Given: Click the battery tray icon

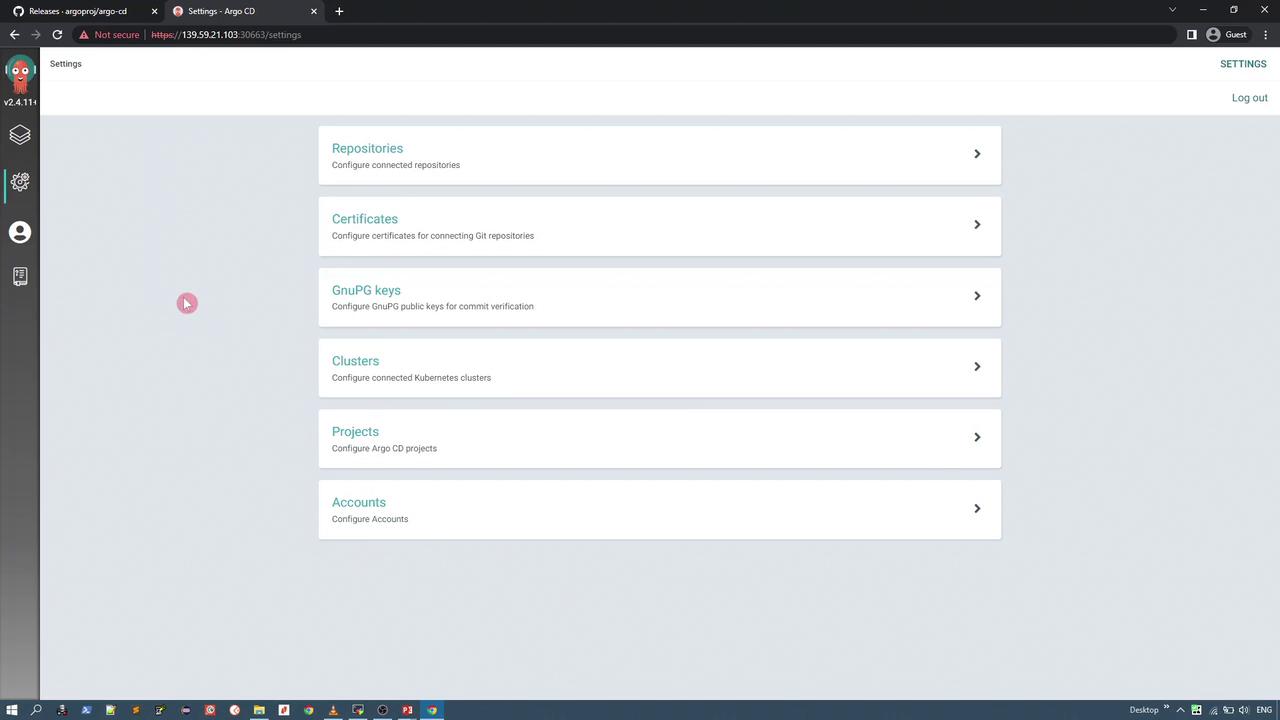Looking at the screenshot, I should coord(1228,710).
